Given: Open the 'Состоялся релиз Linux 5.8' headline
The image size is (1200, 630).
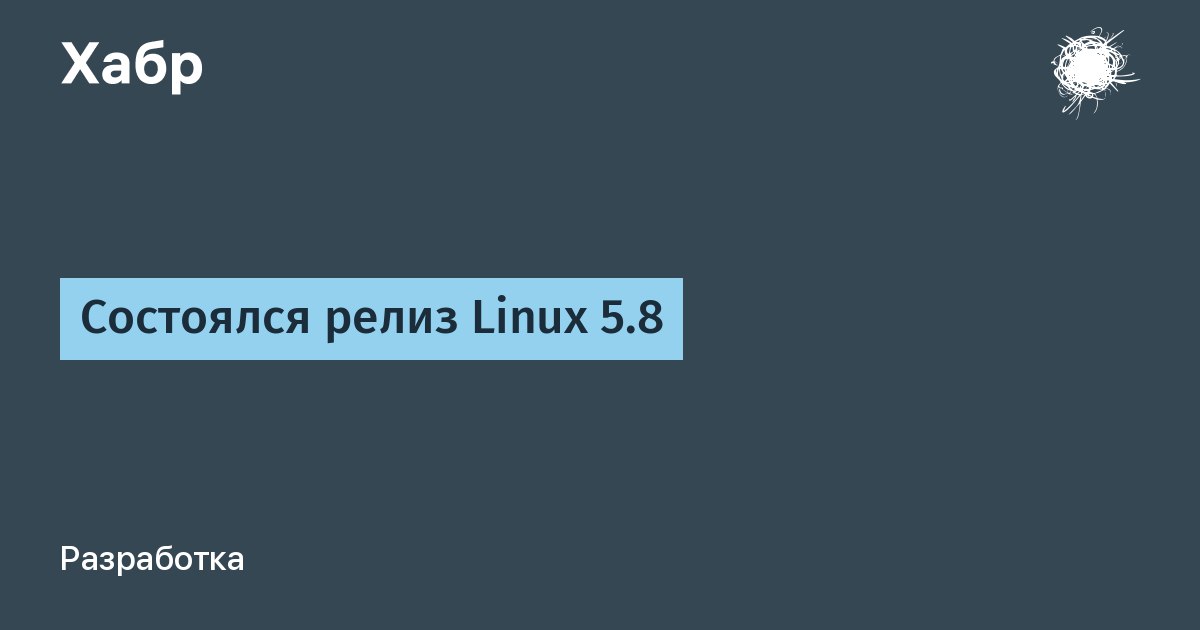Looking at the screenshot, I should (x=371, y=318).
